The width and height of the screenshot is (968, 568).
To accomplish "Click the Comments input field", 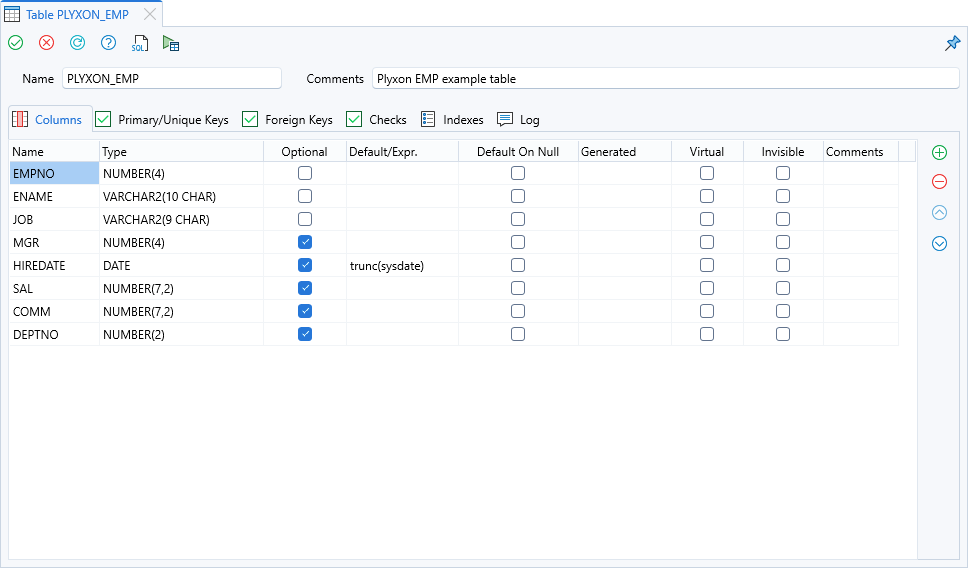I will tap(666, 78).
